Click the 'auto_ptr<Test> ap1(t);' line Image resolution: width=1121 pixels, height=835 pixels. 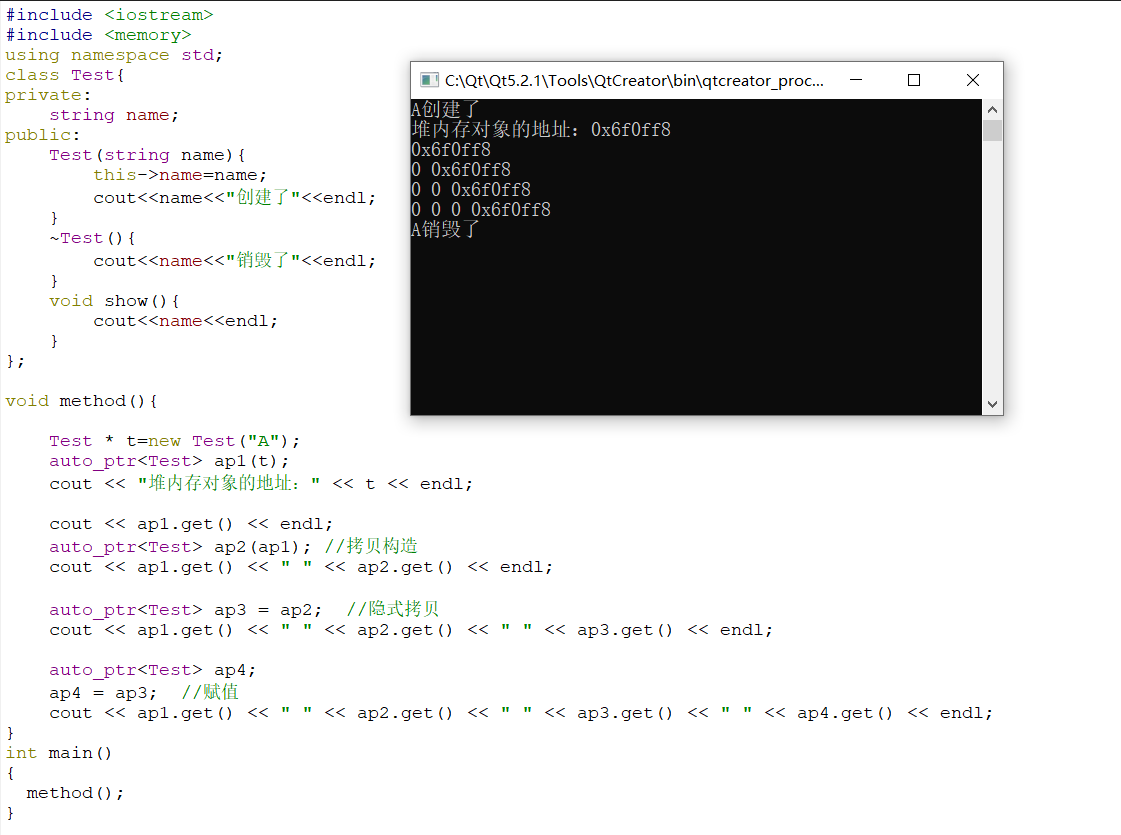click(169, 461)
